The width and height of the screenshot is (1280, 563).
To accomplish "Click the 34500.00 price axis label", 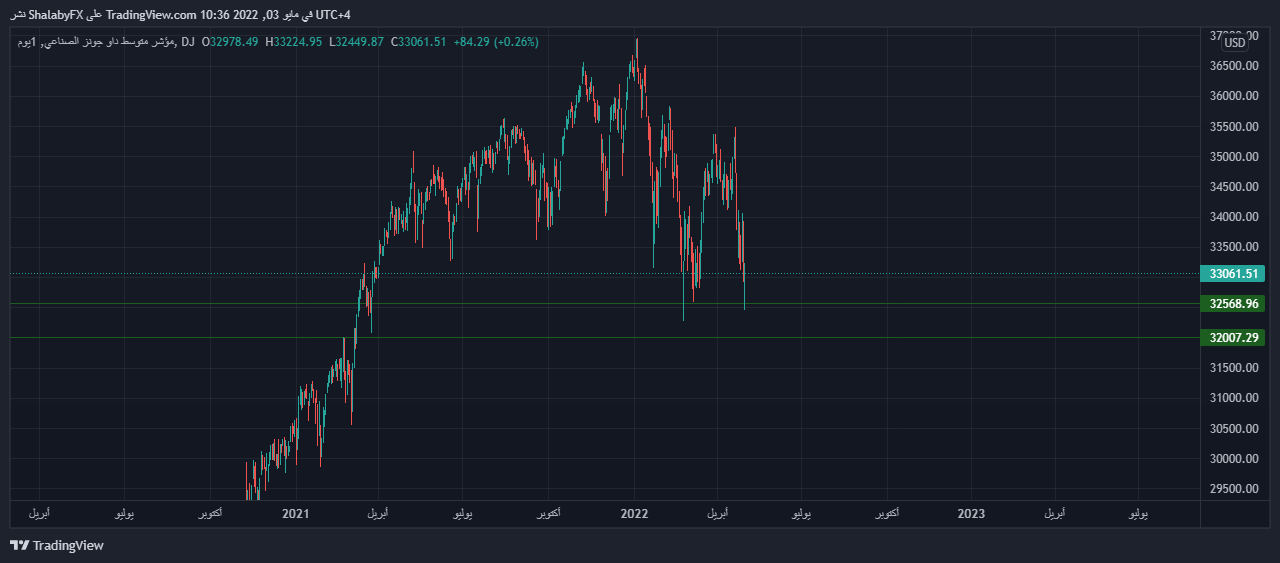I will [x=1233, y=187].
